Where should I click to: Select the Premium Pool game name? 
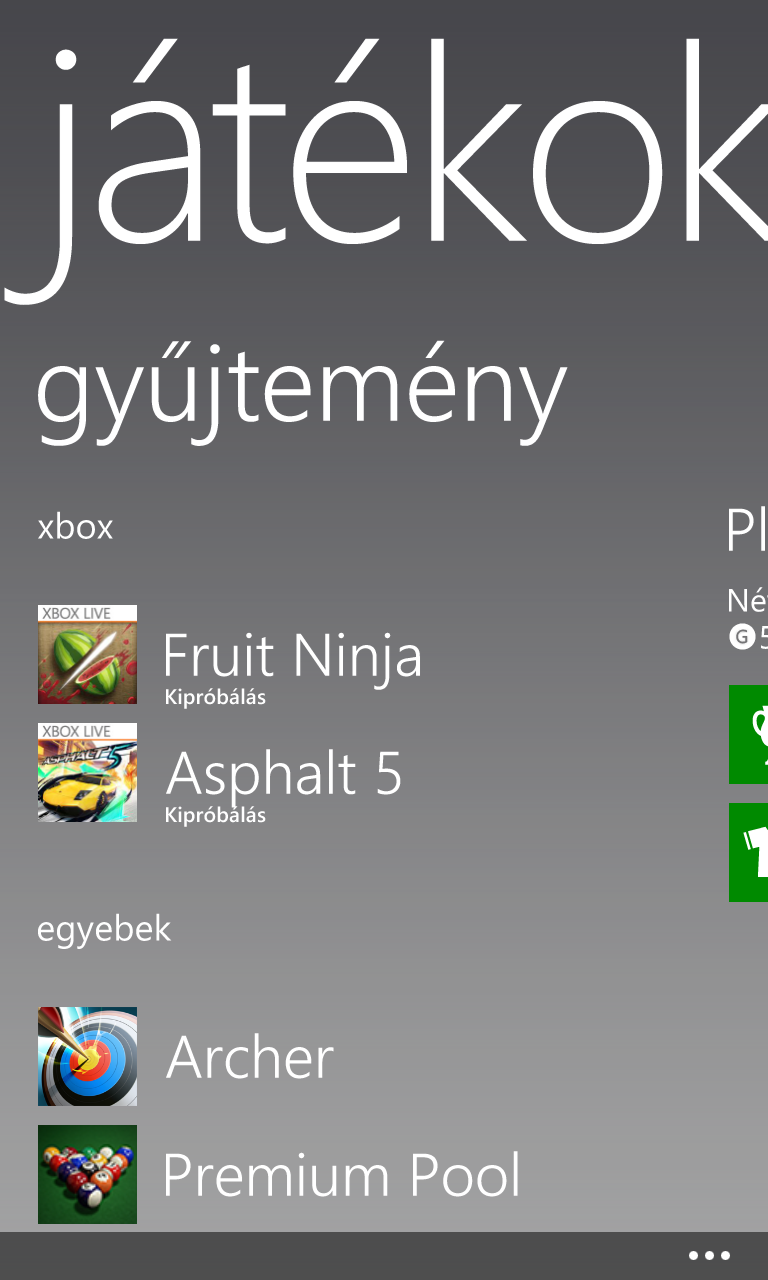[342, 1175]
